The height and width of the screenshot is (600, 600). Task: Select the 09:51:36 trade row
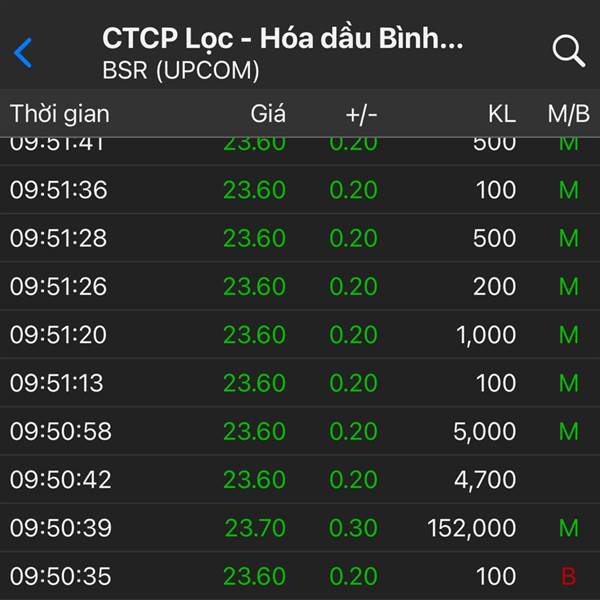point(300,189)
